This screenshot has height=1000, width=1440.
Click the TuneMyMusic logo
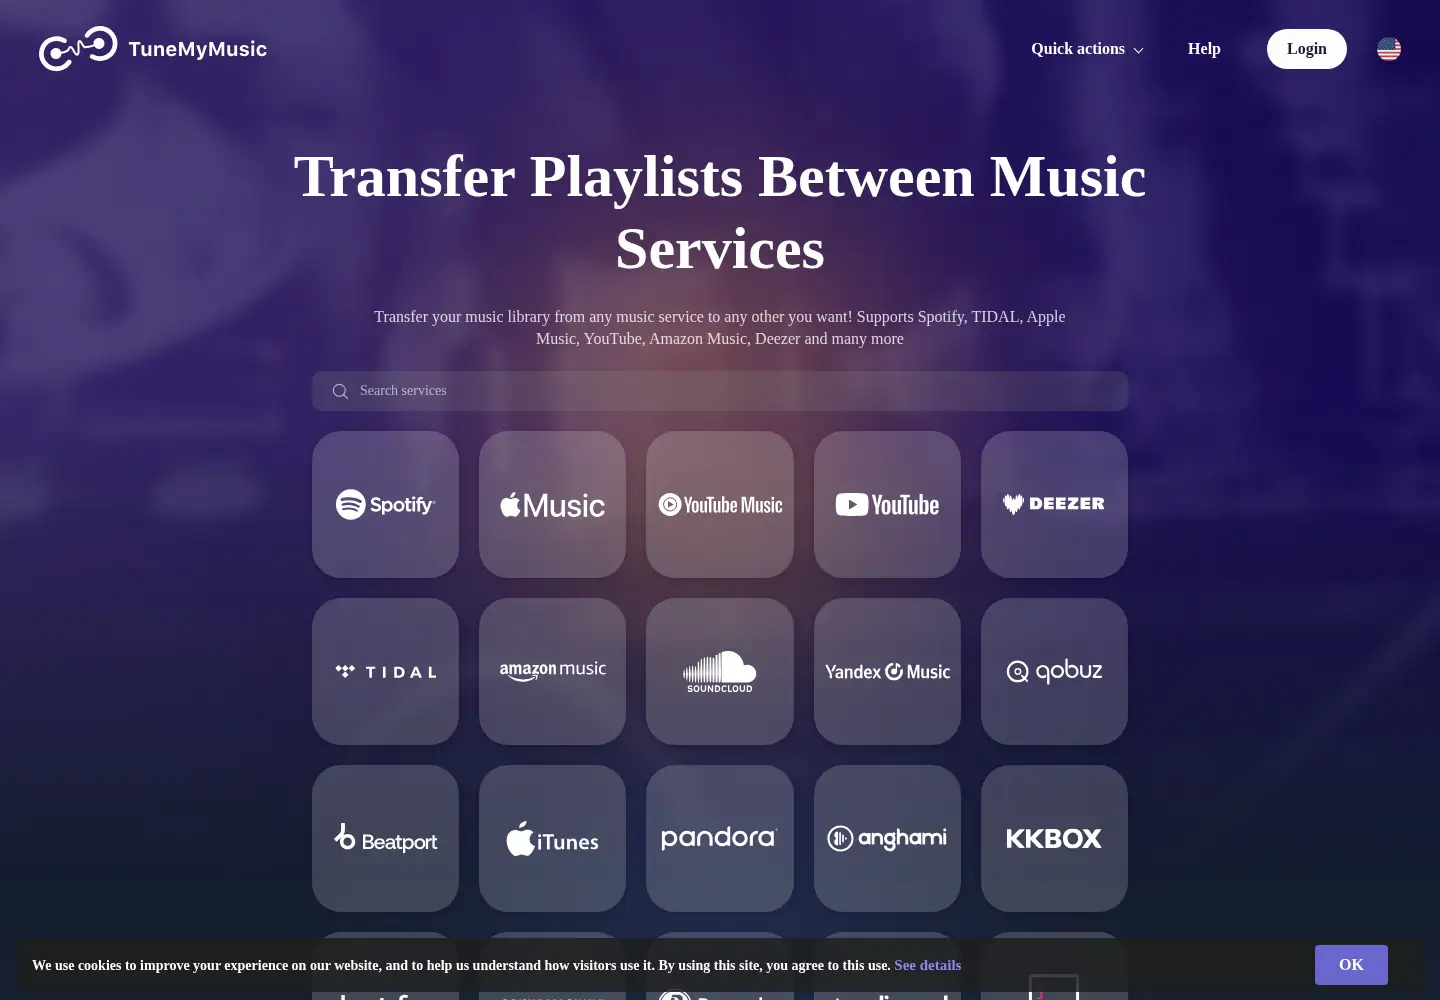(153, 49)
